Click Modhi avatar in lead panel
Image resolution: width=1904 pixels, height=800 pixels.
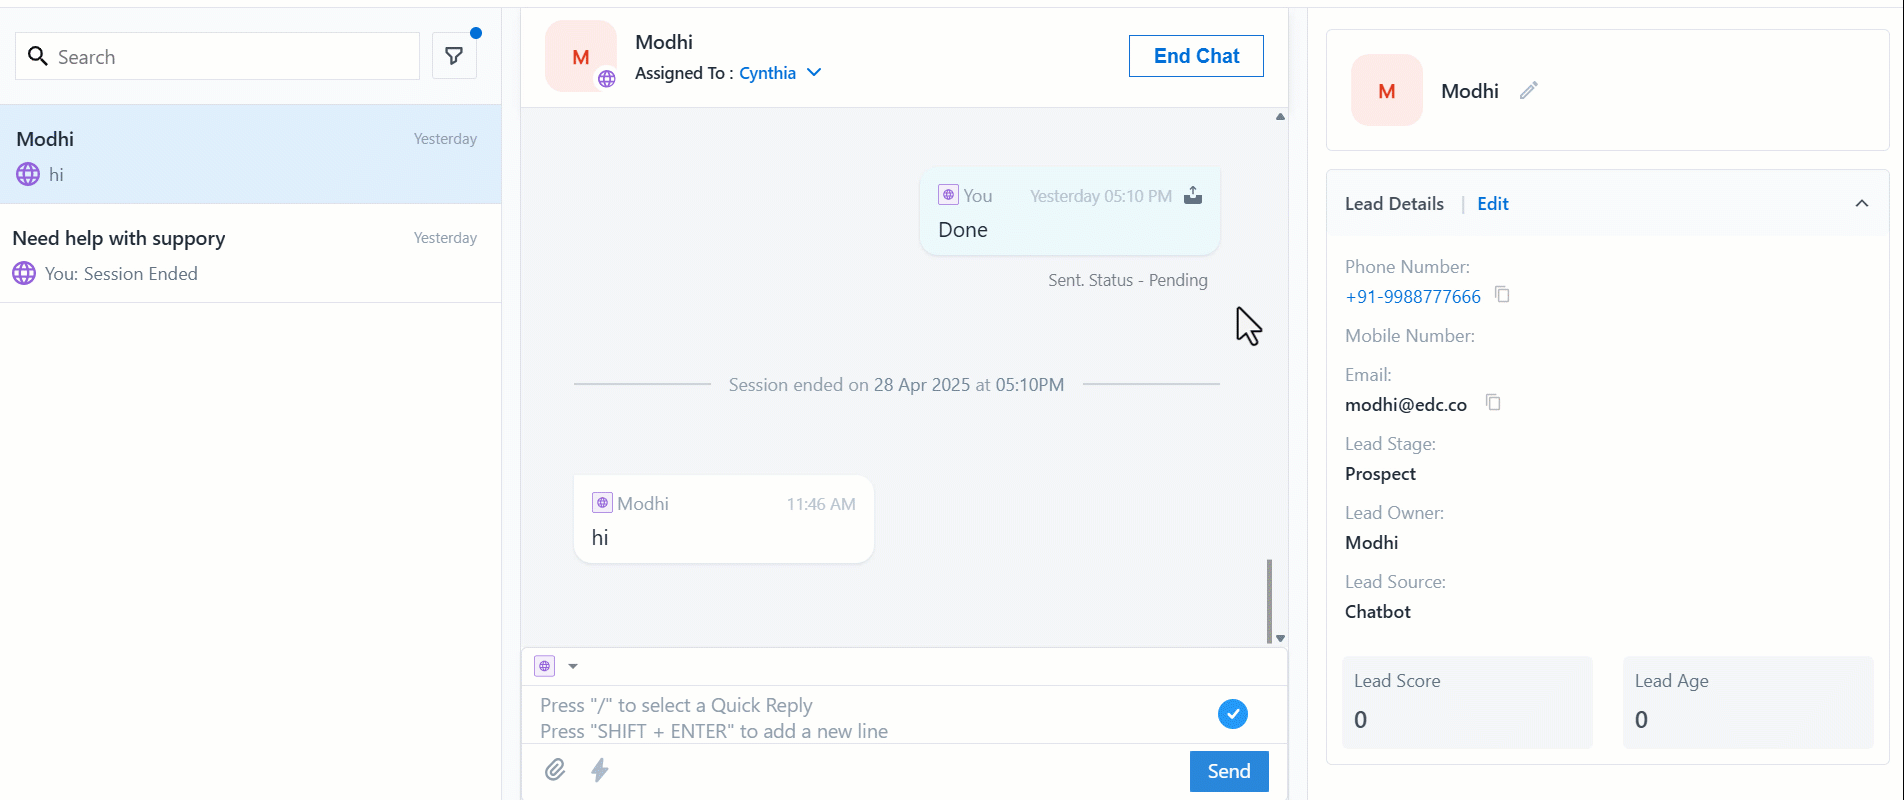click(x=1387, y=90)
